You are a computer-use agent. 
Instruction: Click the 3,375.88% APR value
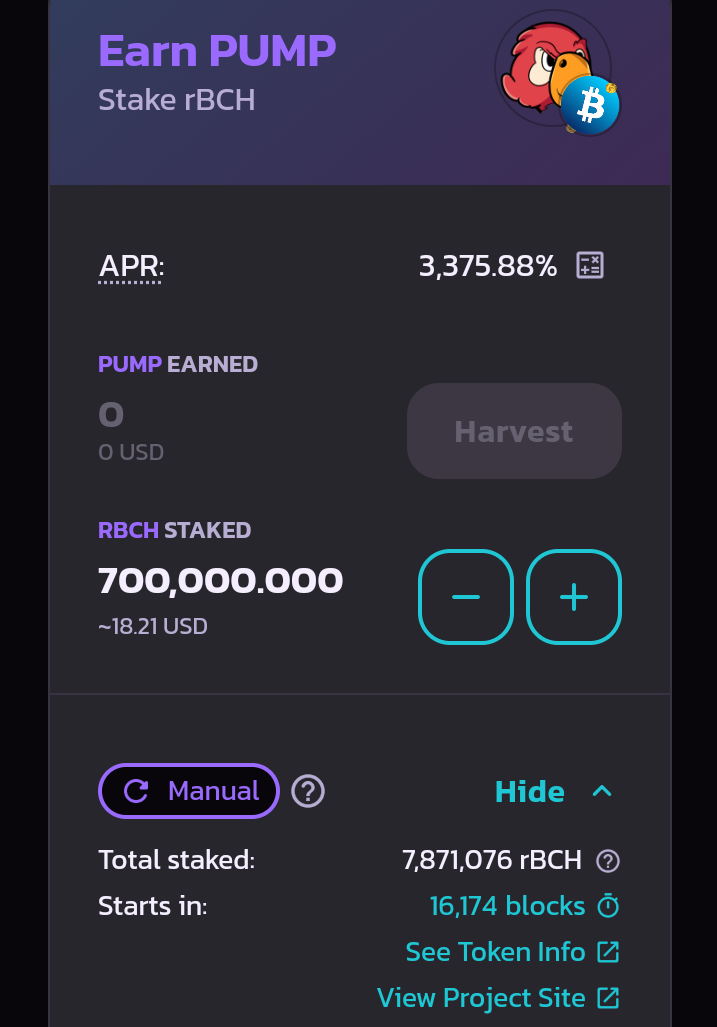(488, 266)
